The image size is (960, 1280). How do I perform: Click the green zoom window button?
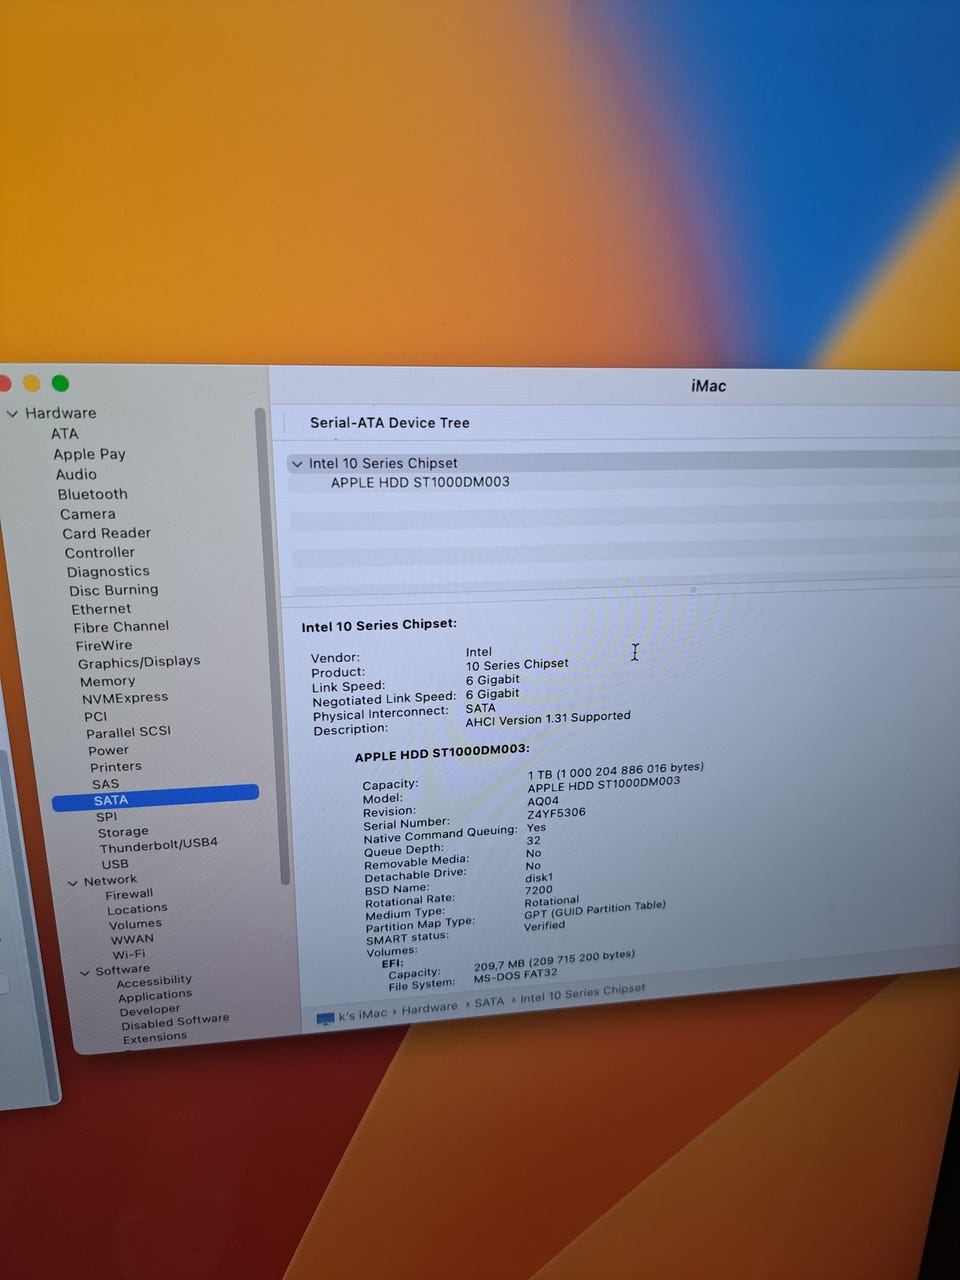tap(60, 383)
